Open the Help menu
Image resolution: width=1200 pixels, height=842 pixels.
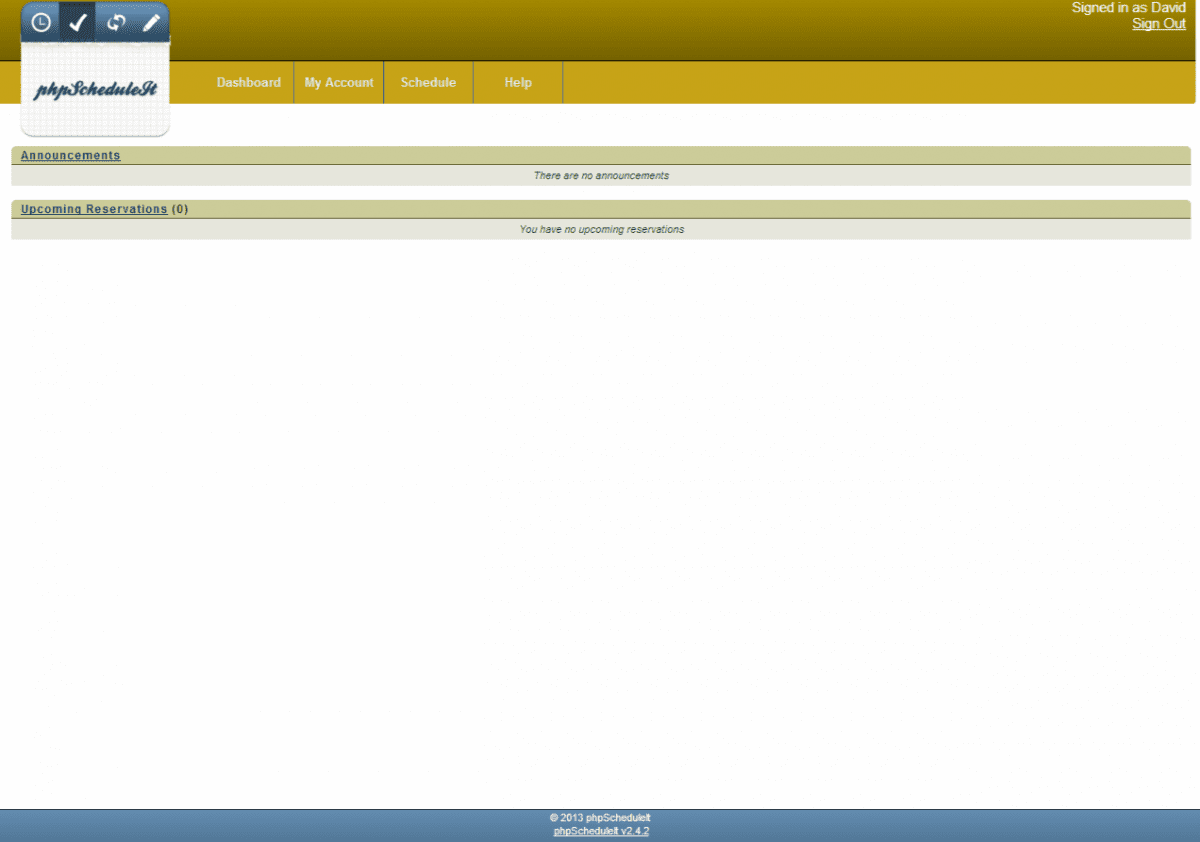coord(518,83)
